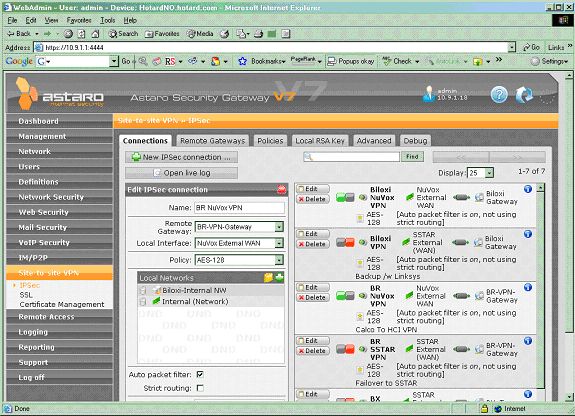Open Google search box dropdown arrow
Viewport: 575px width, 416px height.
coord(114,61)
